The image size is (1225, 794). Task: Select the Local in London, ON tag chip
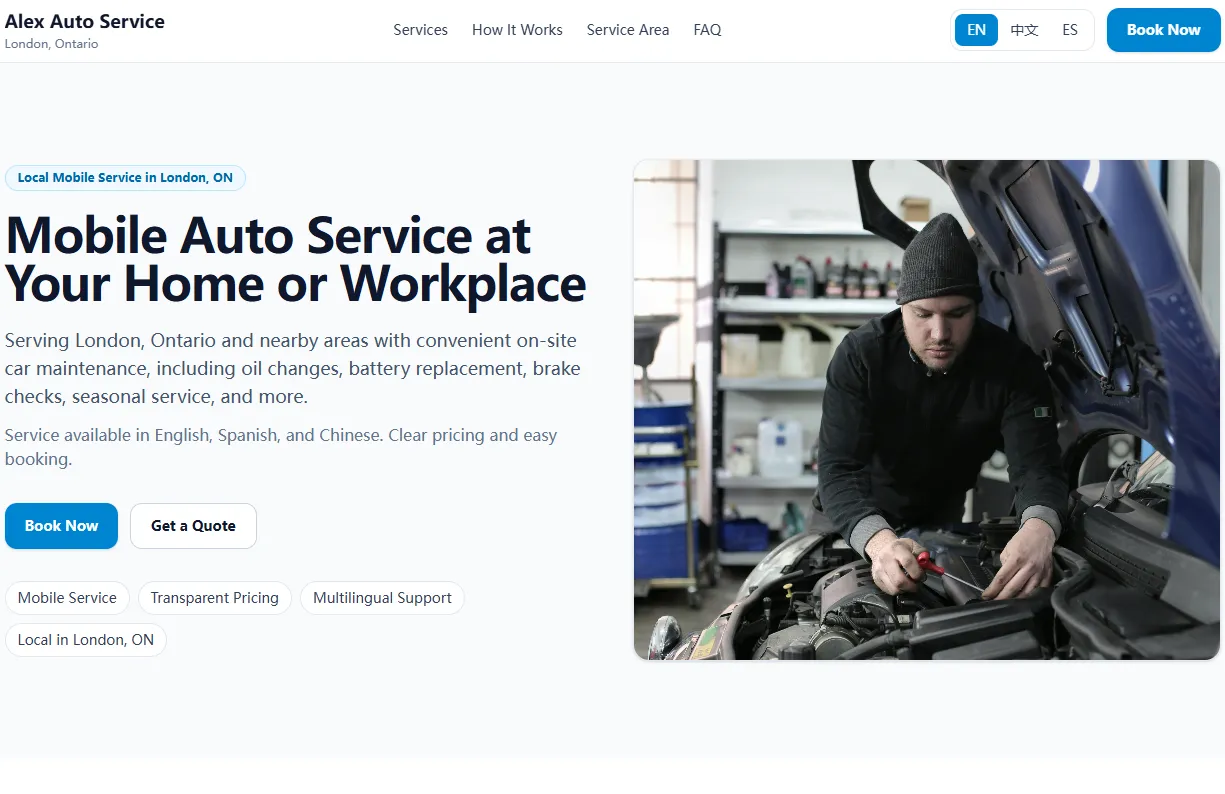86,639
